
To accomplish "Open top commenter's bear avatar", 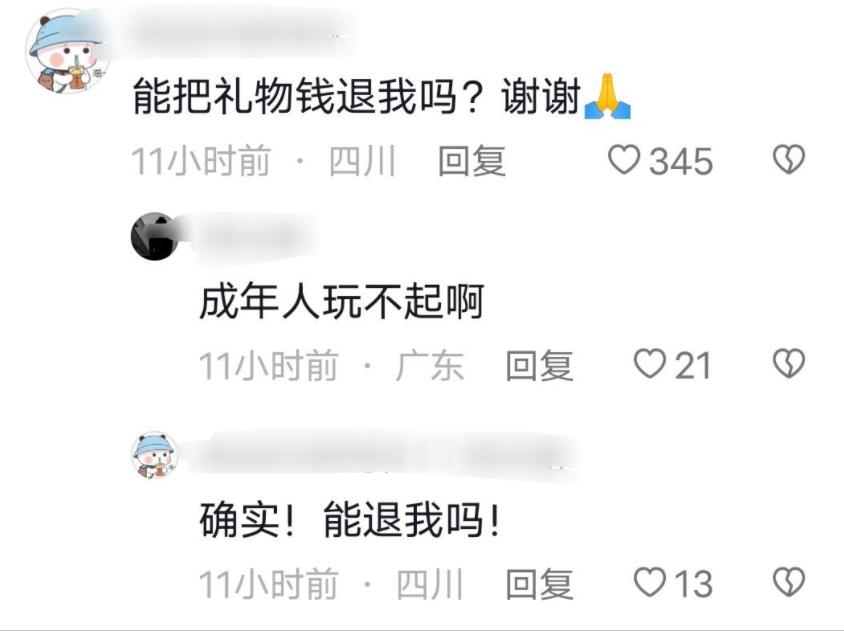I will pos(66,51).
